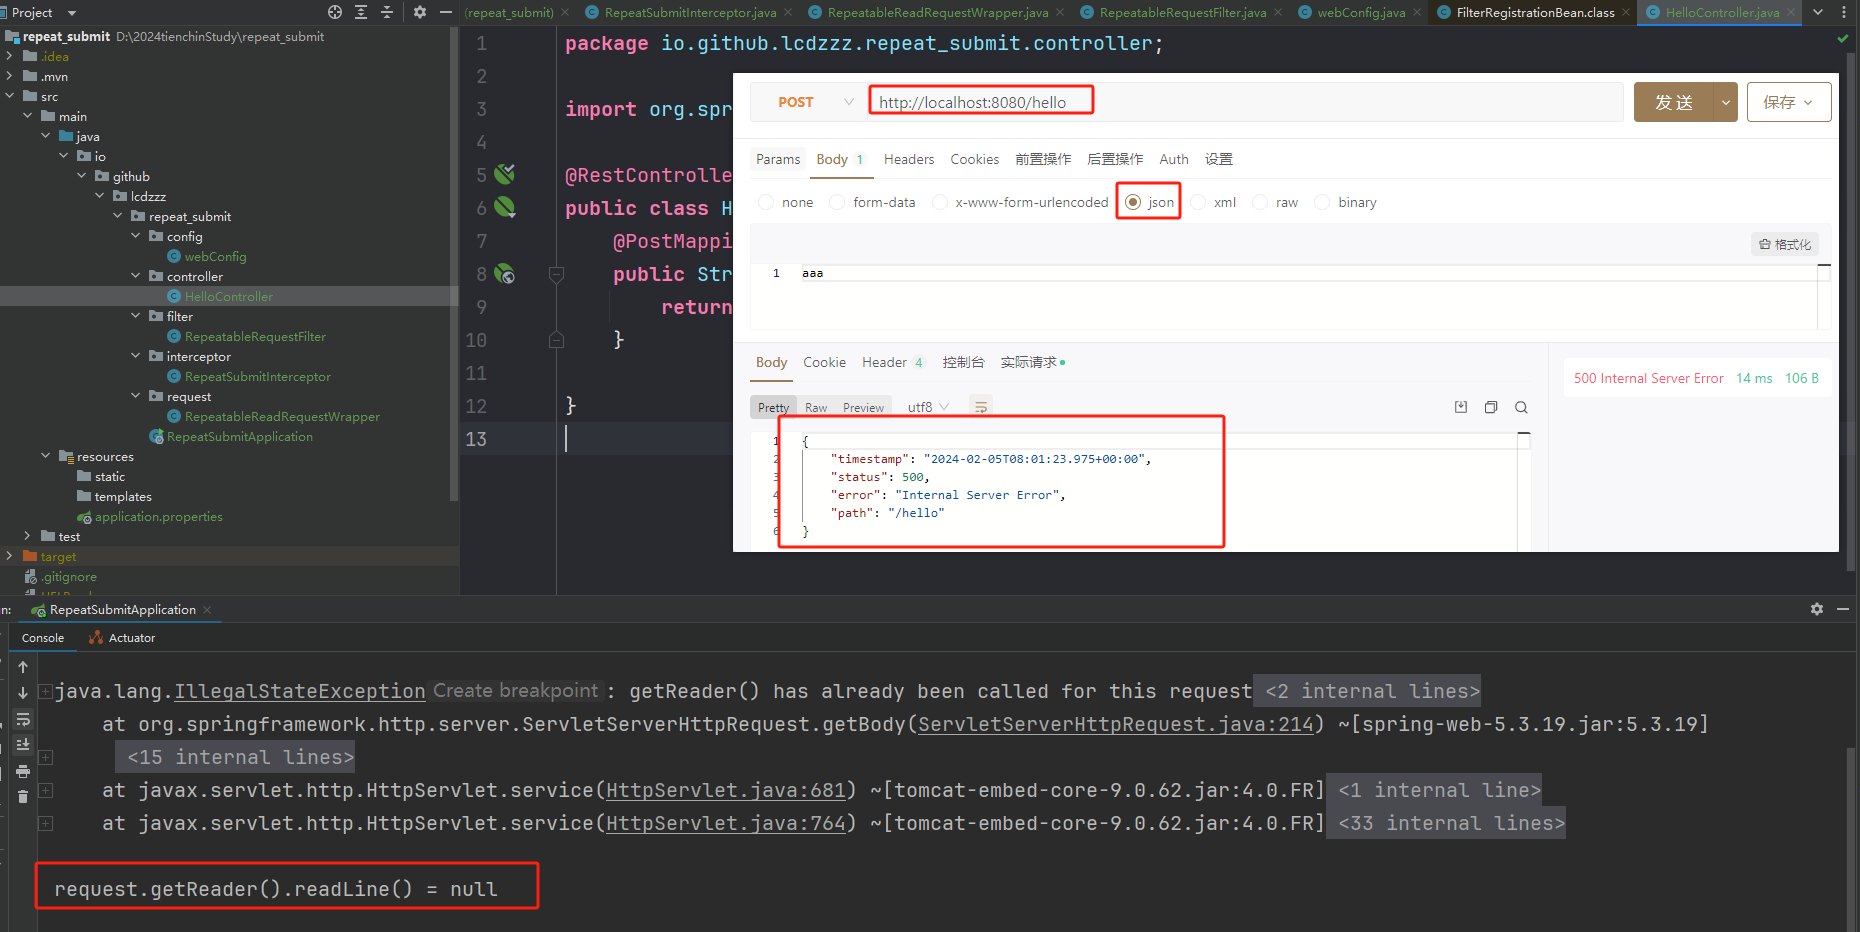
Task: Switch to Actuator tab in Run panel
Action: pos(122,638)
